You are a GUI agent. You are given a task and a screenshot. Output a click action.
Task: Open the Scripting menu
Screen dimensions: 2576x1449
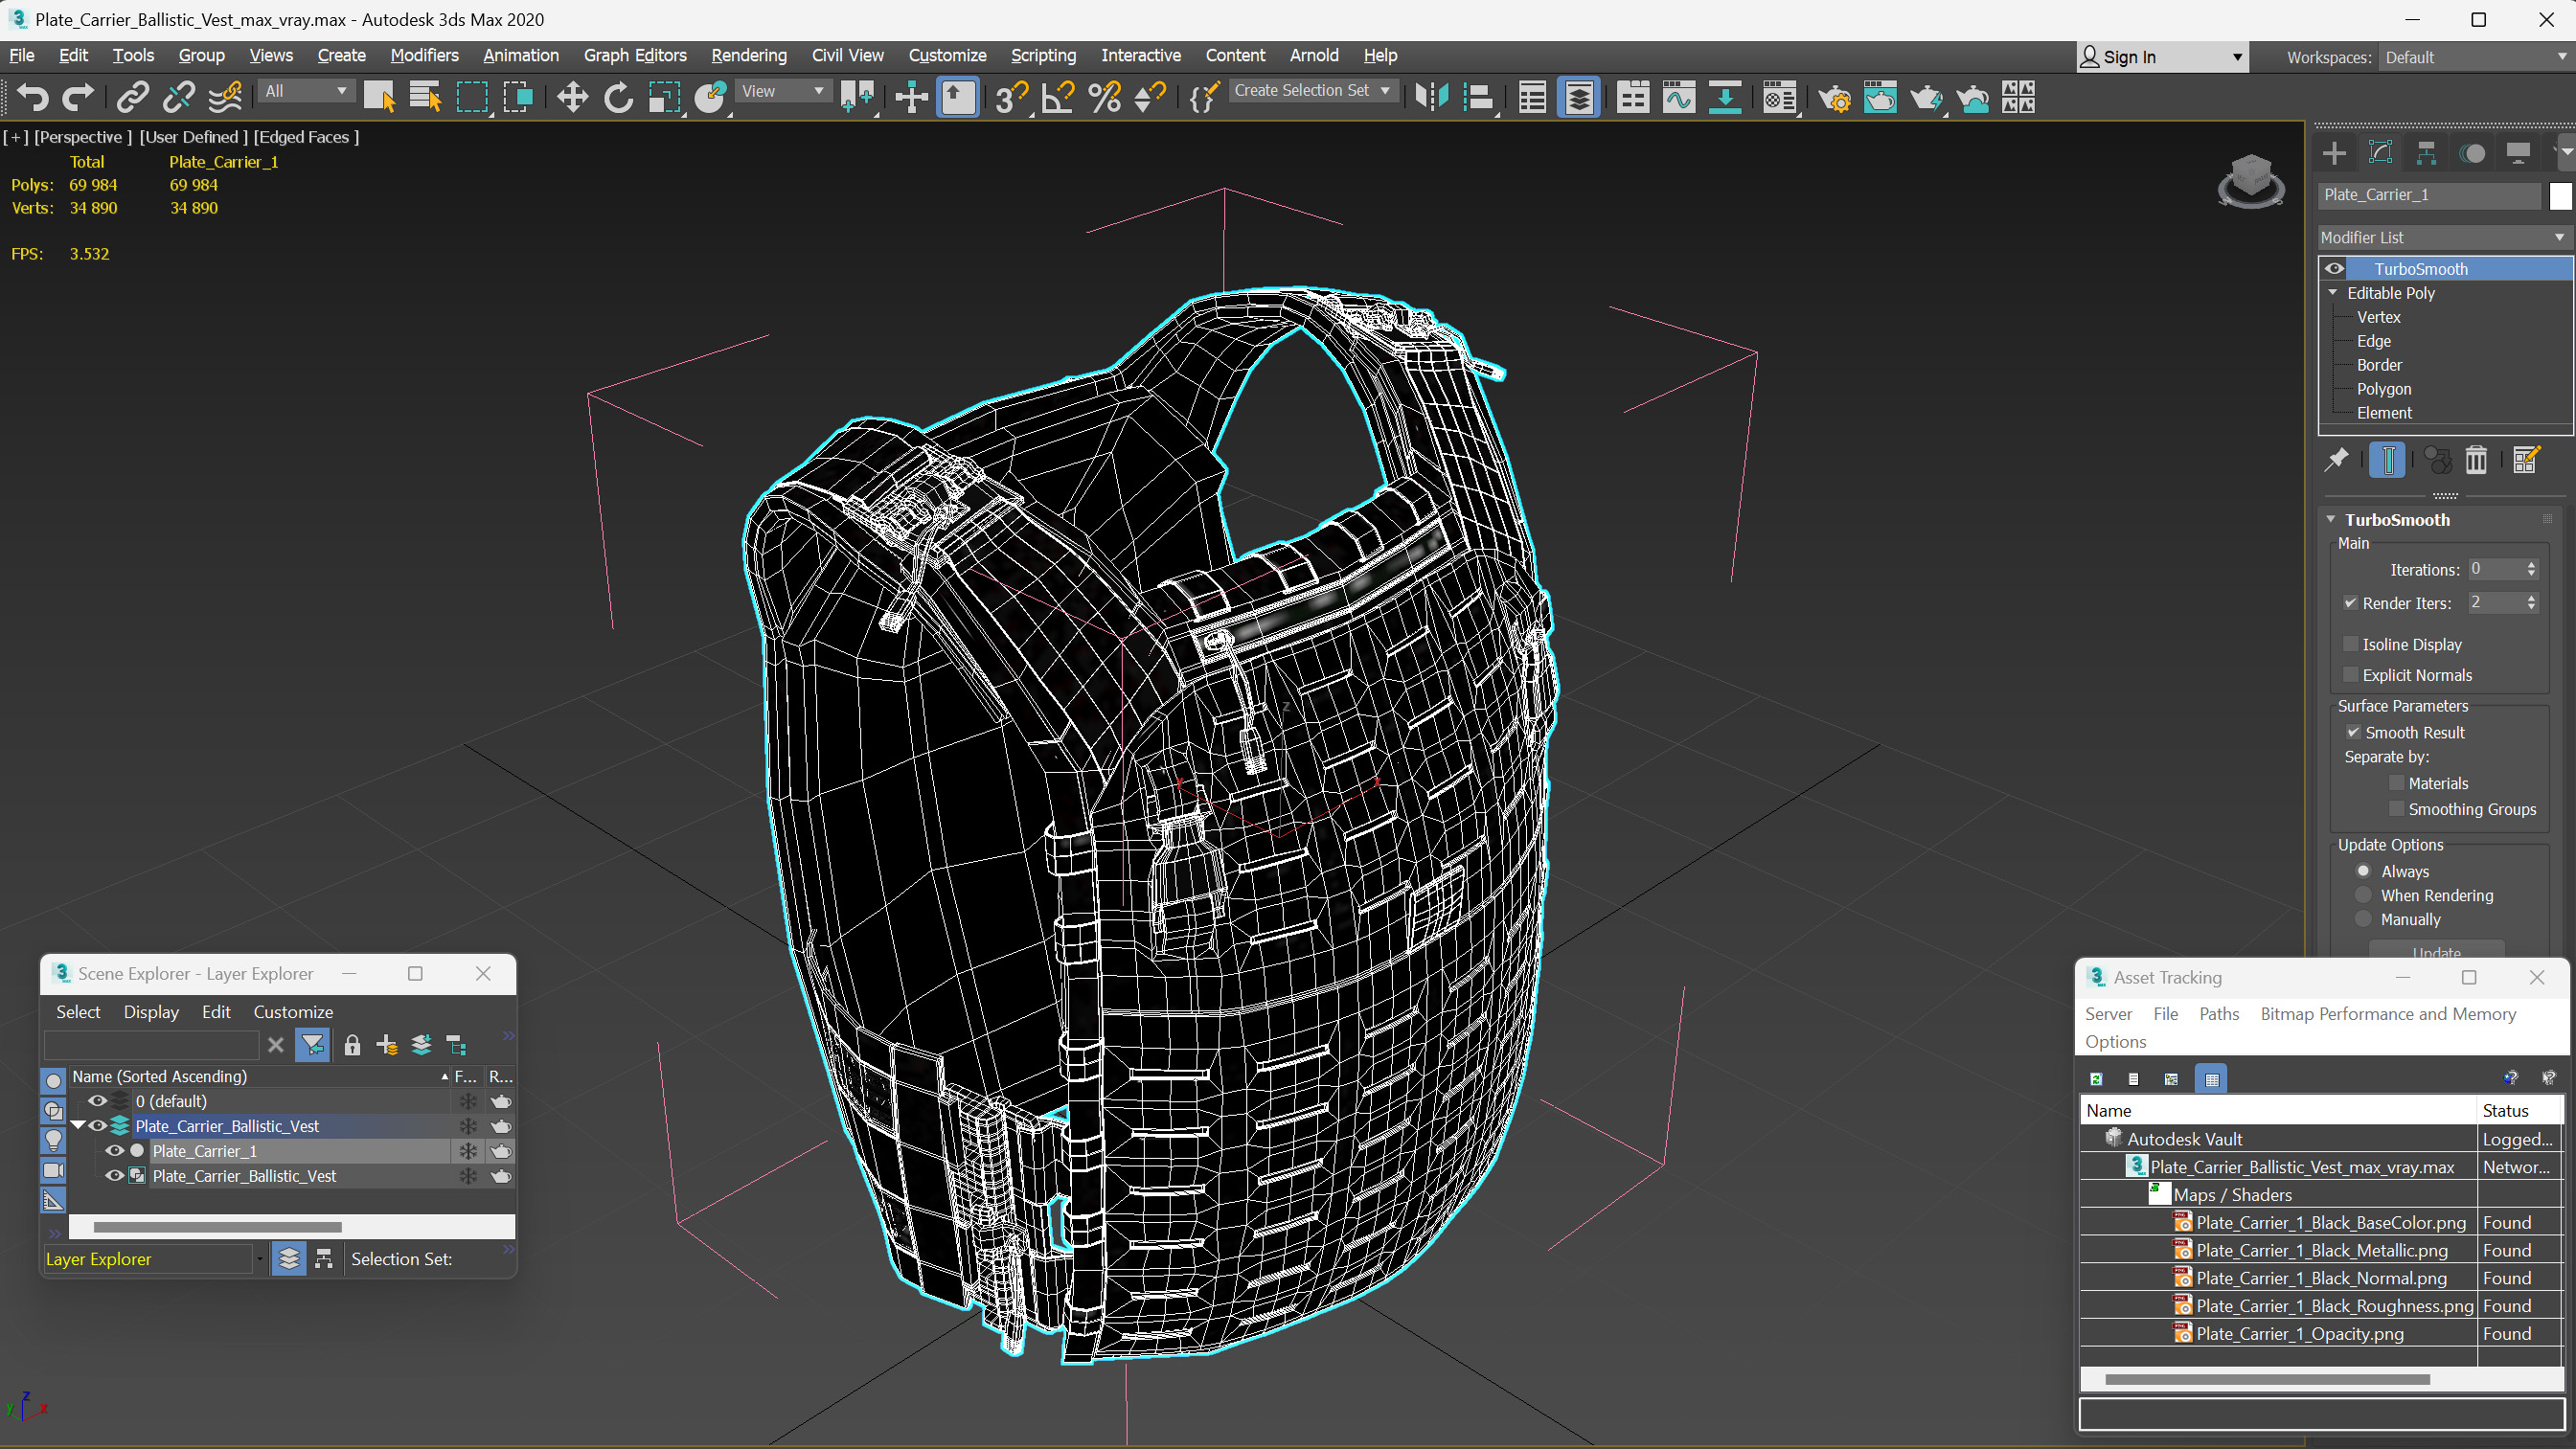1043,55
